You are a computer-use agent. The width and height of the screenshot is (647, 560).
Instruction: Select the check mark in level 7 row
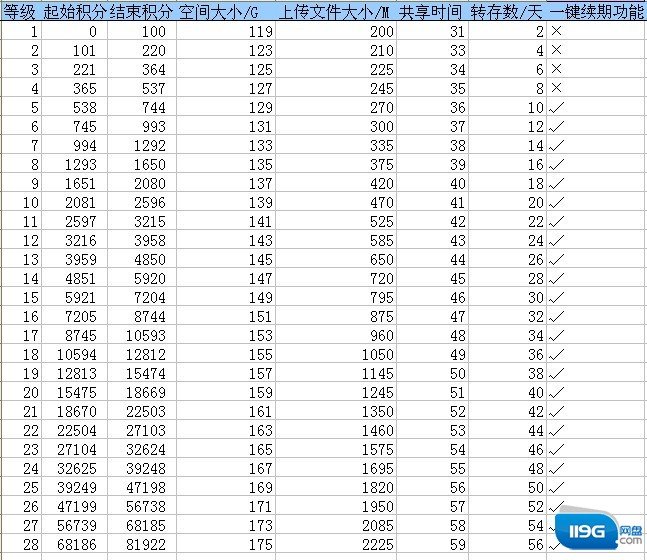(557, 146)
